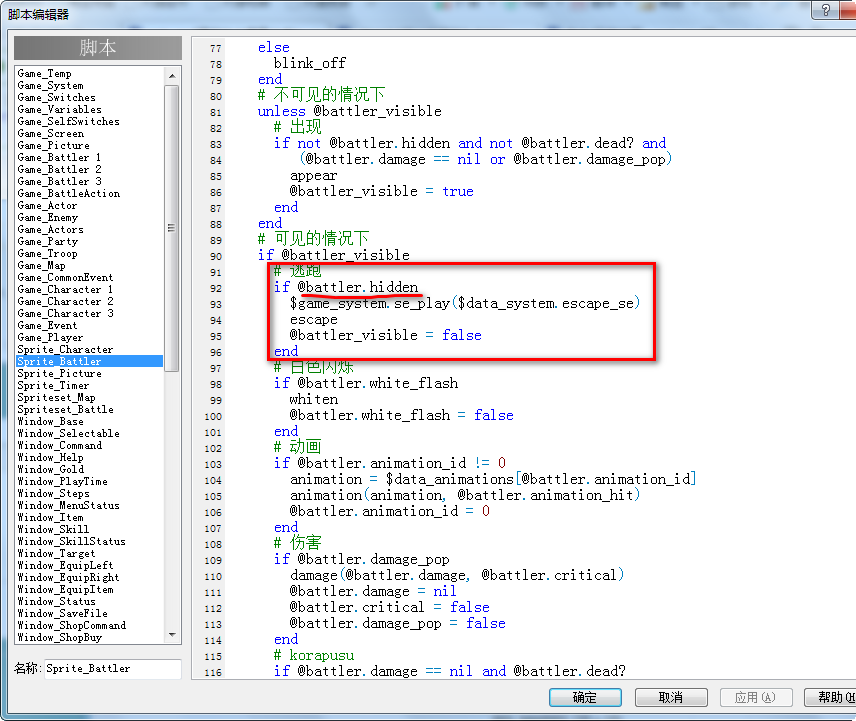Select the Window_MenuStatus script
This screenshot has height=721, width=856.
(x=68, y=505)
